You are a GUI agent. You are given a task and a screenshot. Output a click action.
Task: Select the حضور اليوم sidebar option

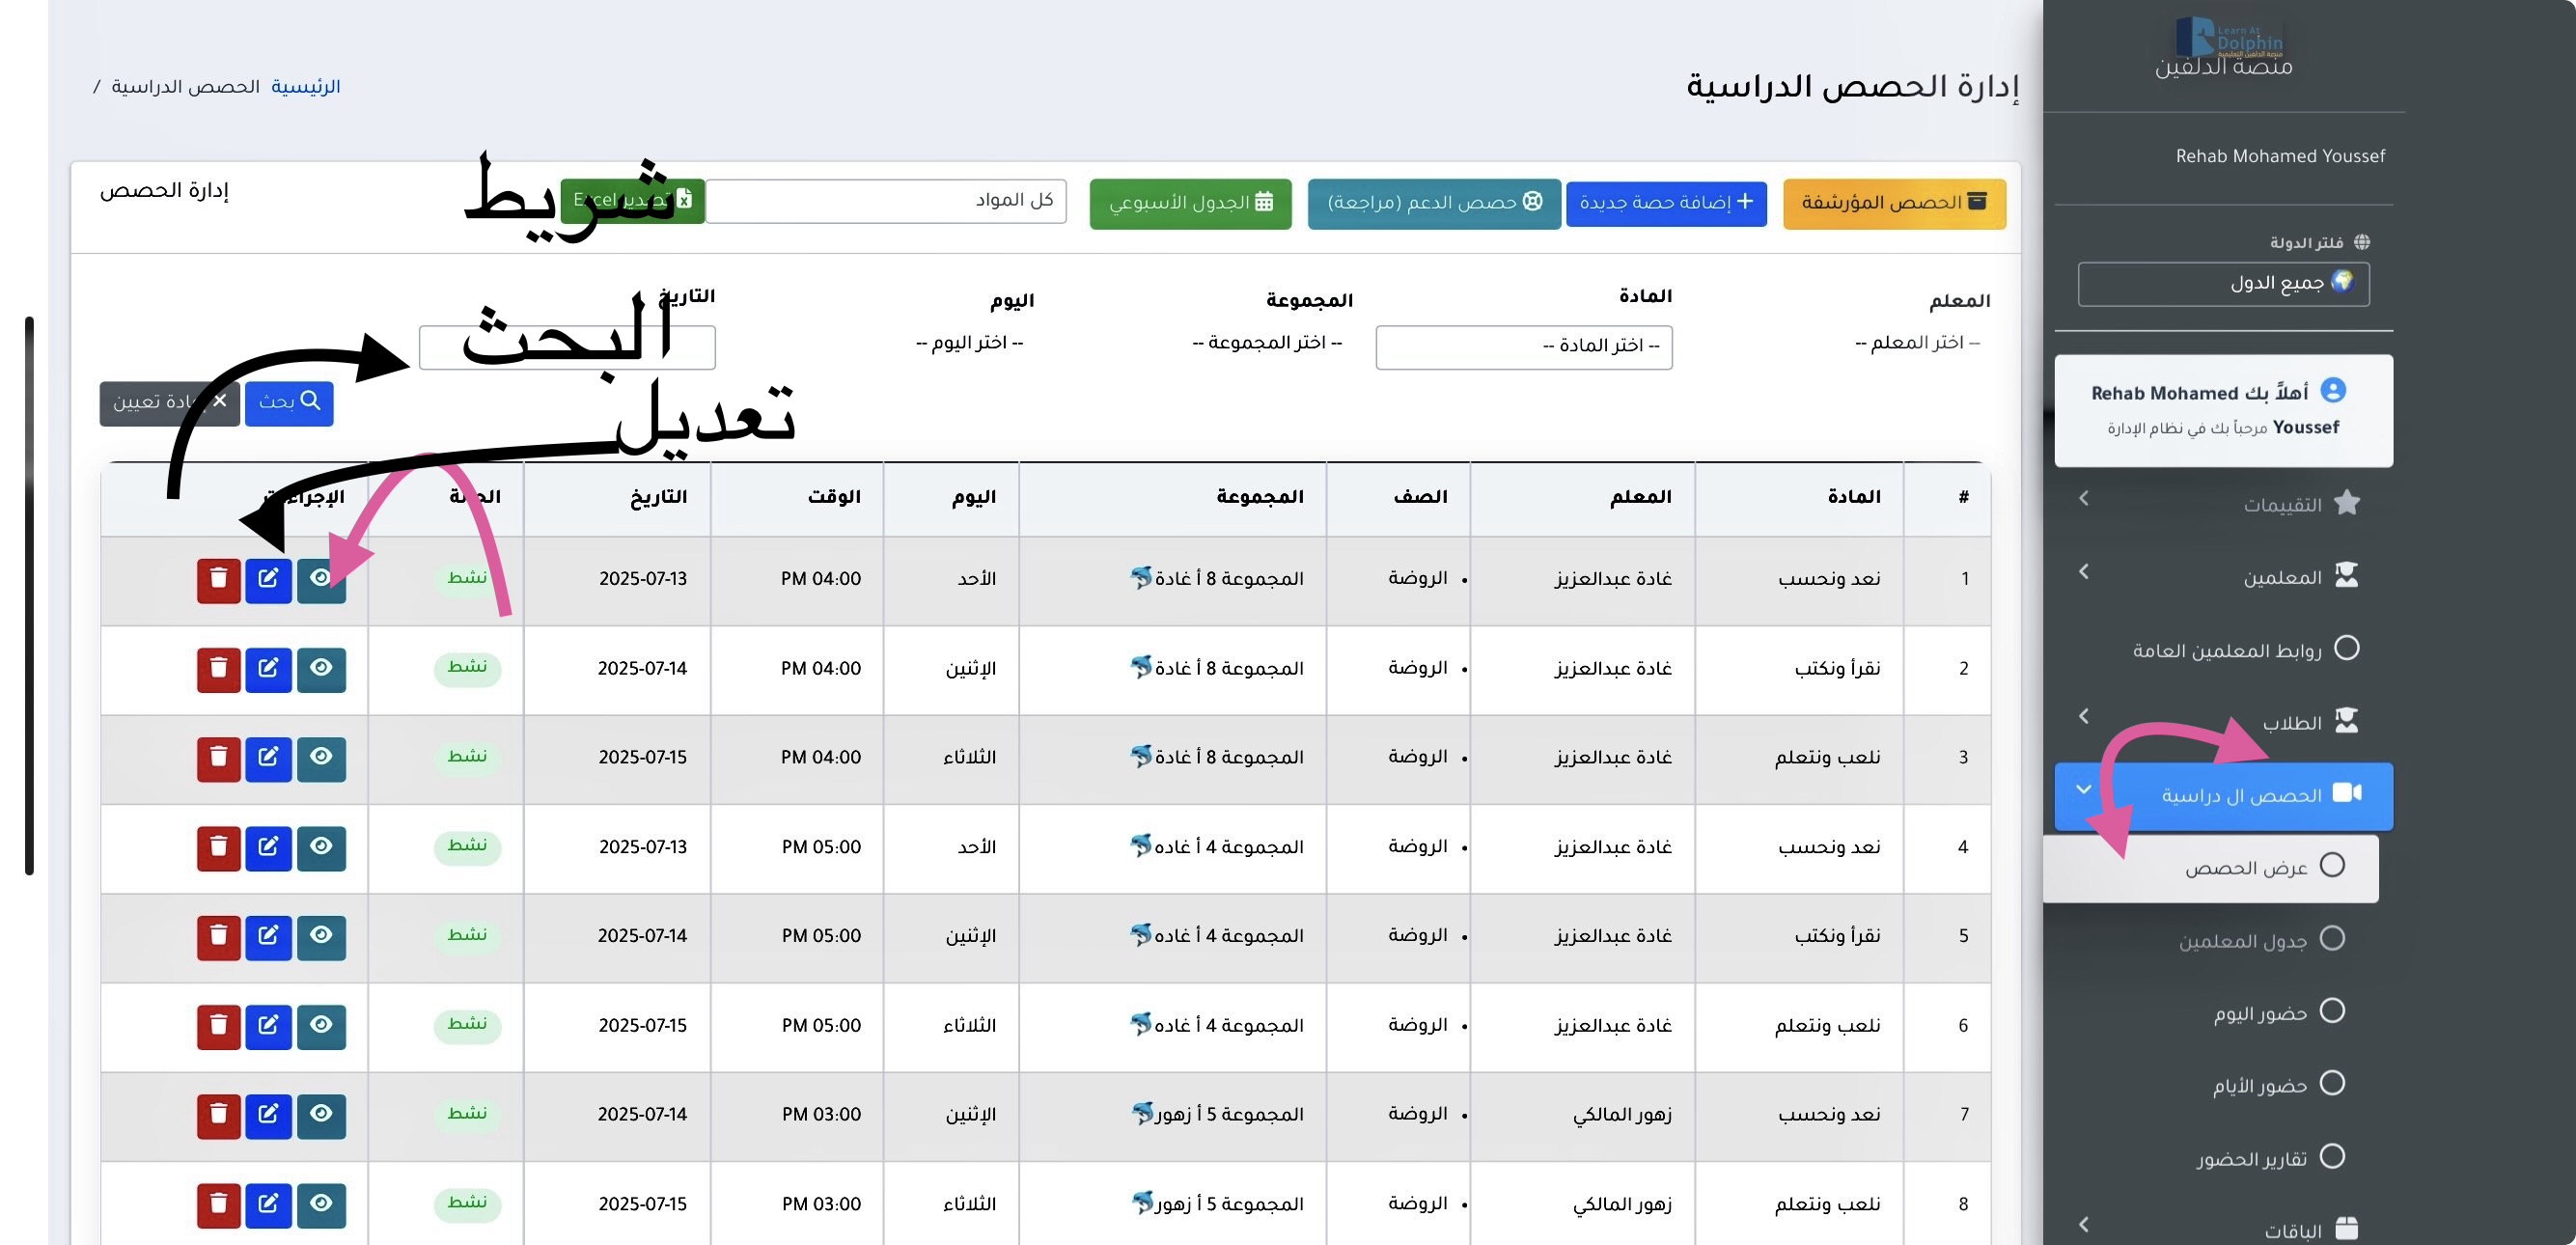(2260, 1013)
